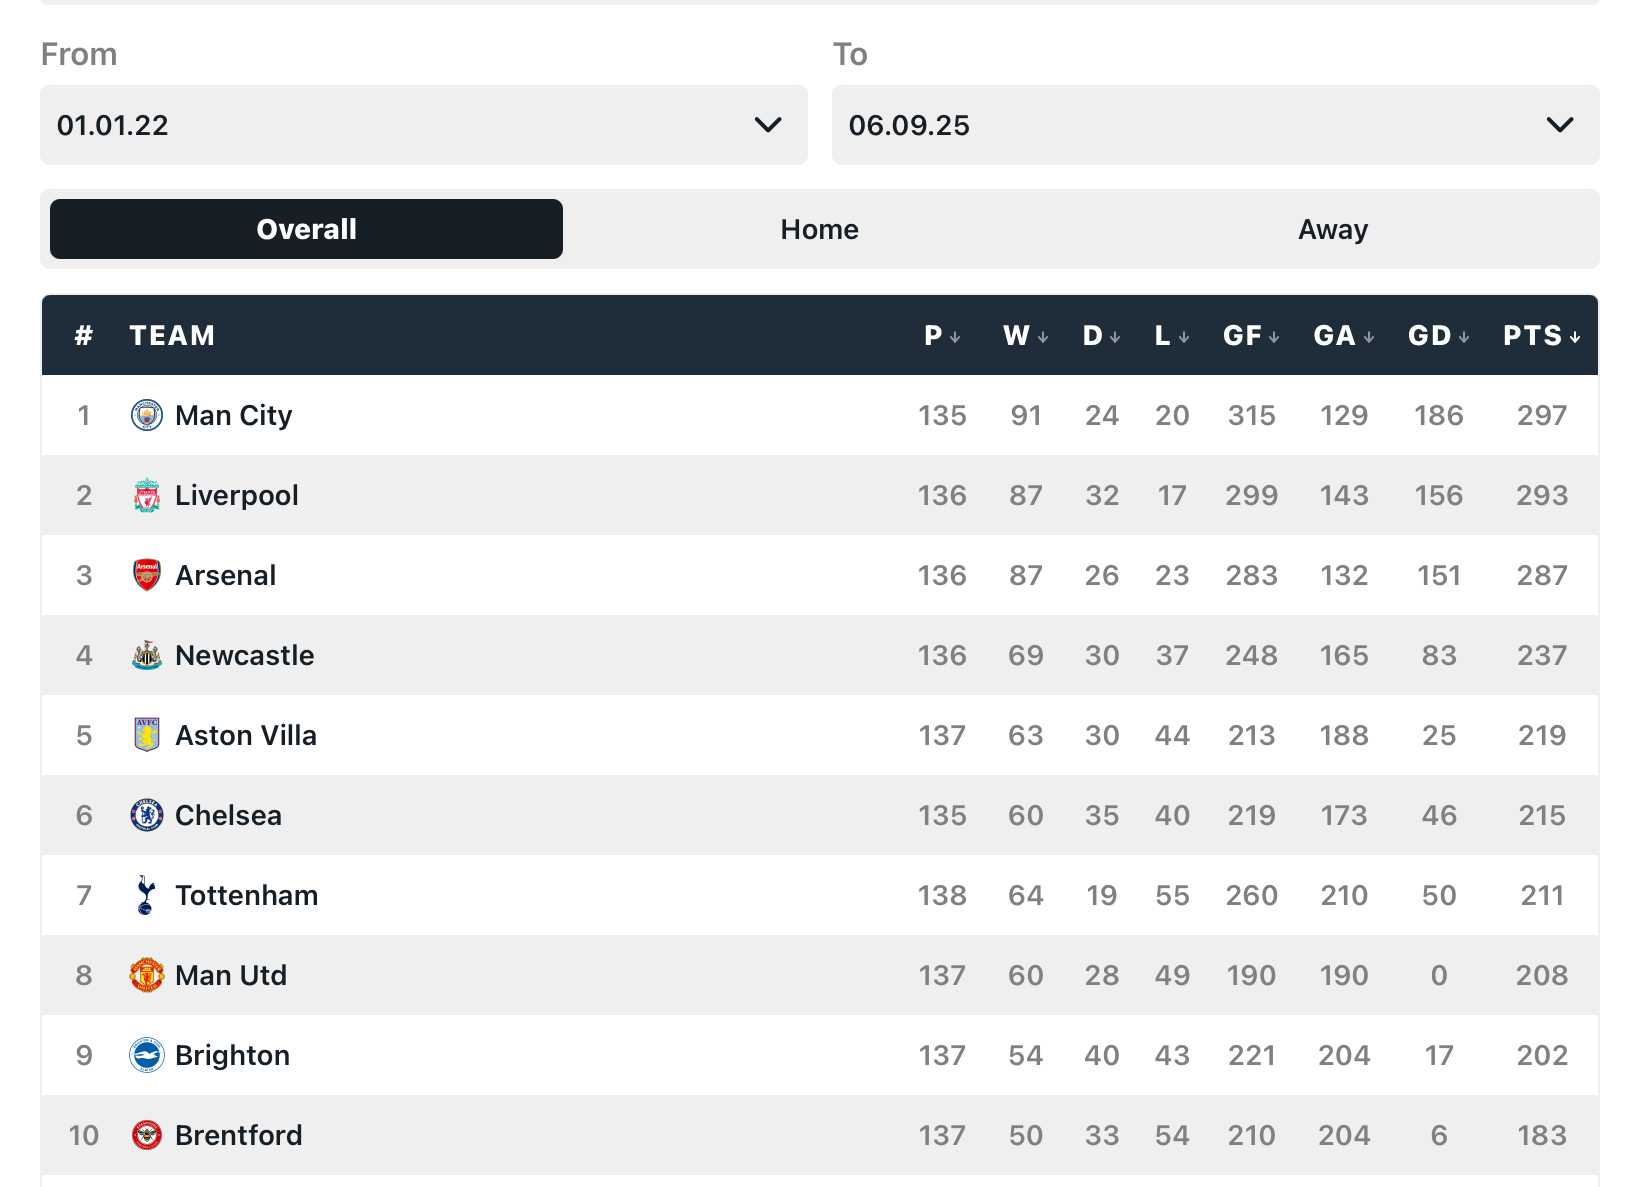Viewport: 1640px width, 1187px height.
Task: Click the Arsenal club crest
Action: click(x=147, y=575)
